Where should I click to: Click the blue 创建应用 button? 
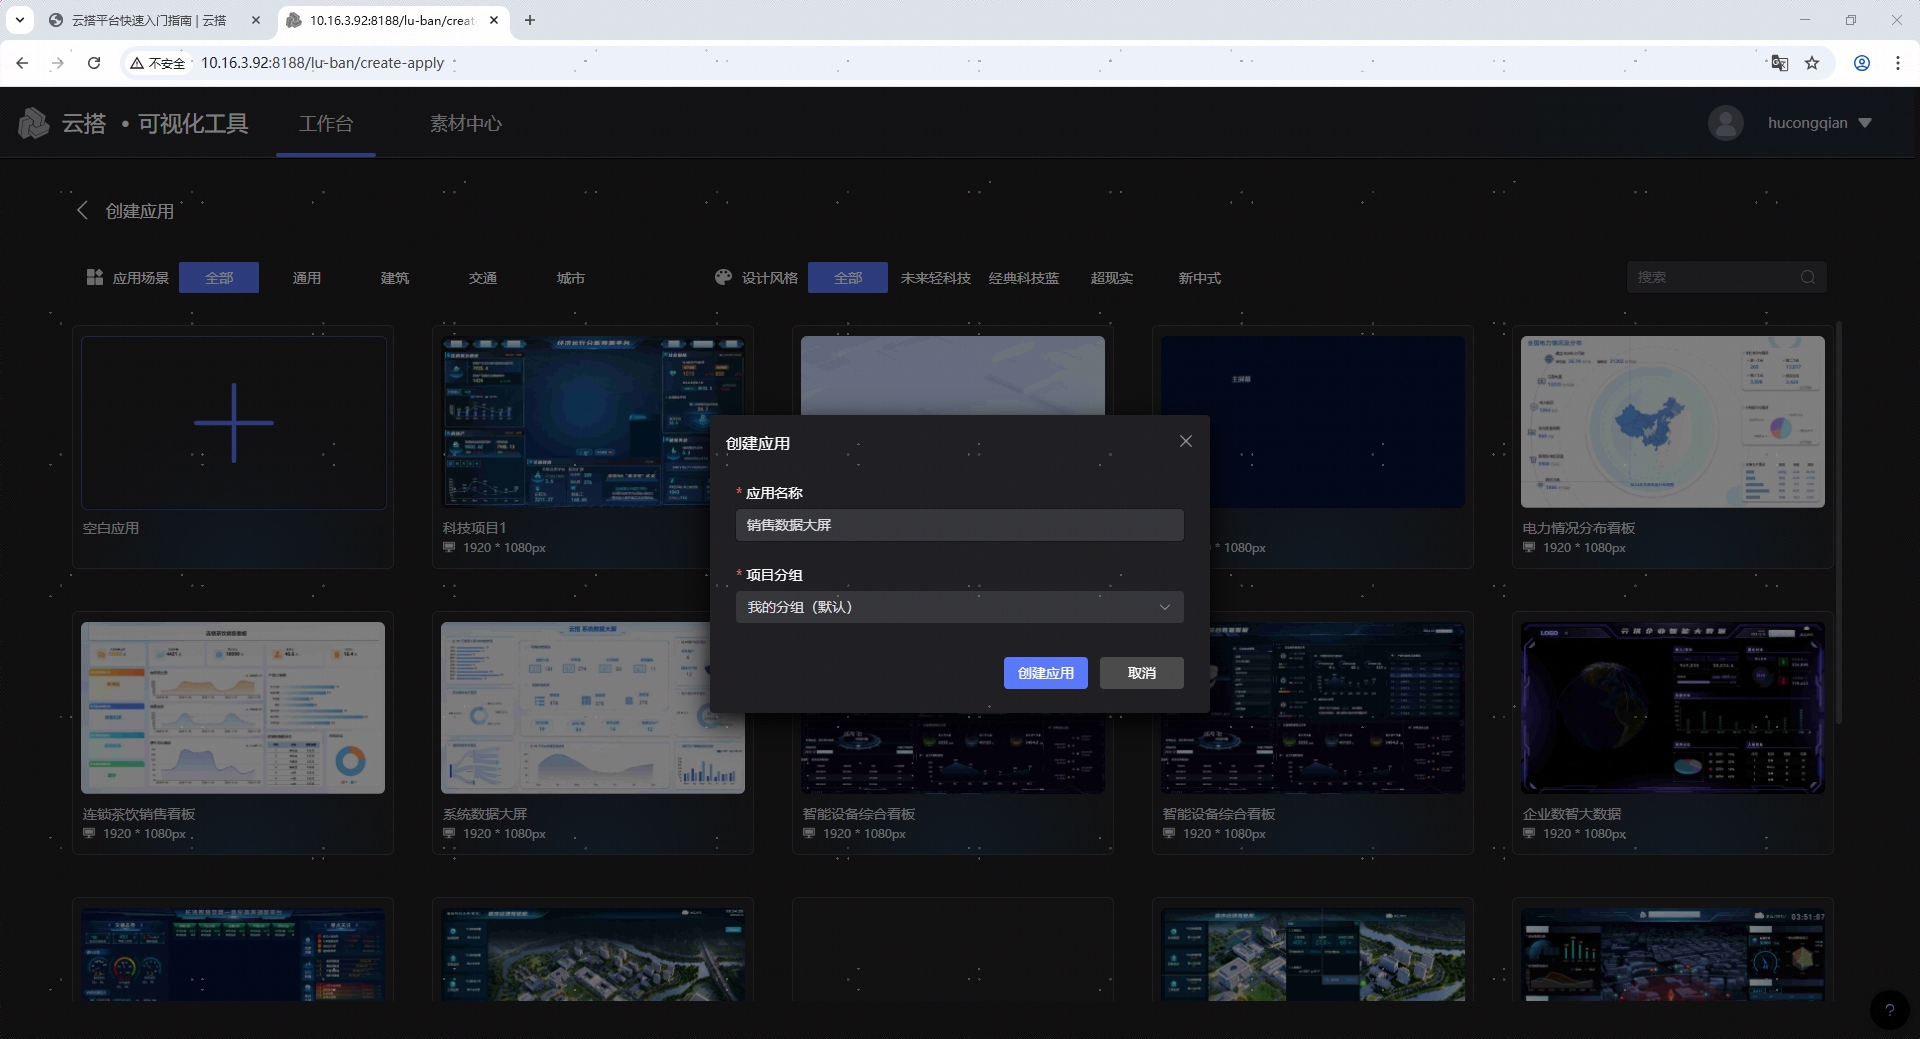pyautogui.click(x=1045, y=673)
